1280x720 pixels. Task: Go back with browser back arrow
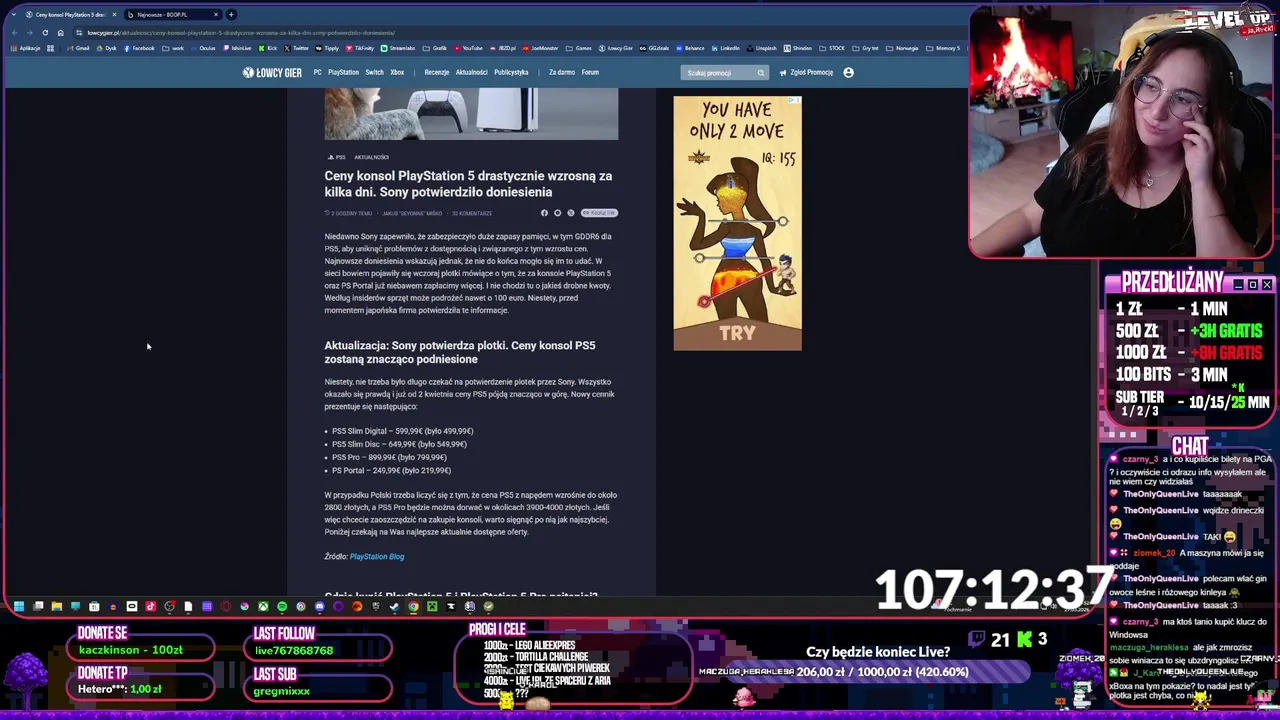pos(15,32)
